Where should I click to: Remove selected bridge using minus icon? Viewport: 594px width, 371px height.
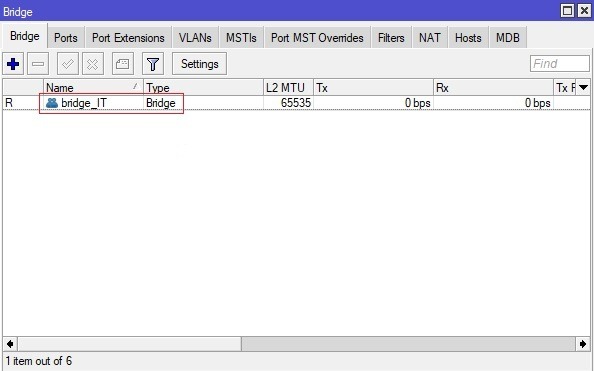(x=38, y=64)
